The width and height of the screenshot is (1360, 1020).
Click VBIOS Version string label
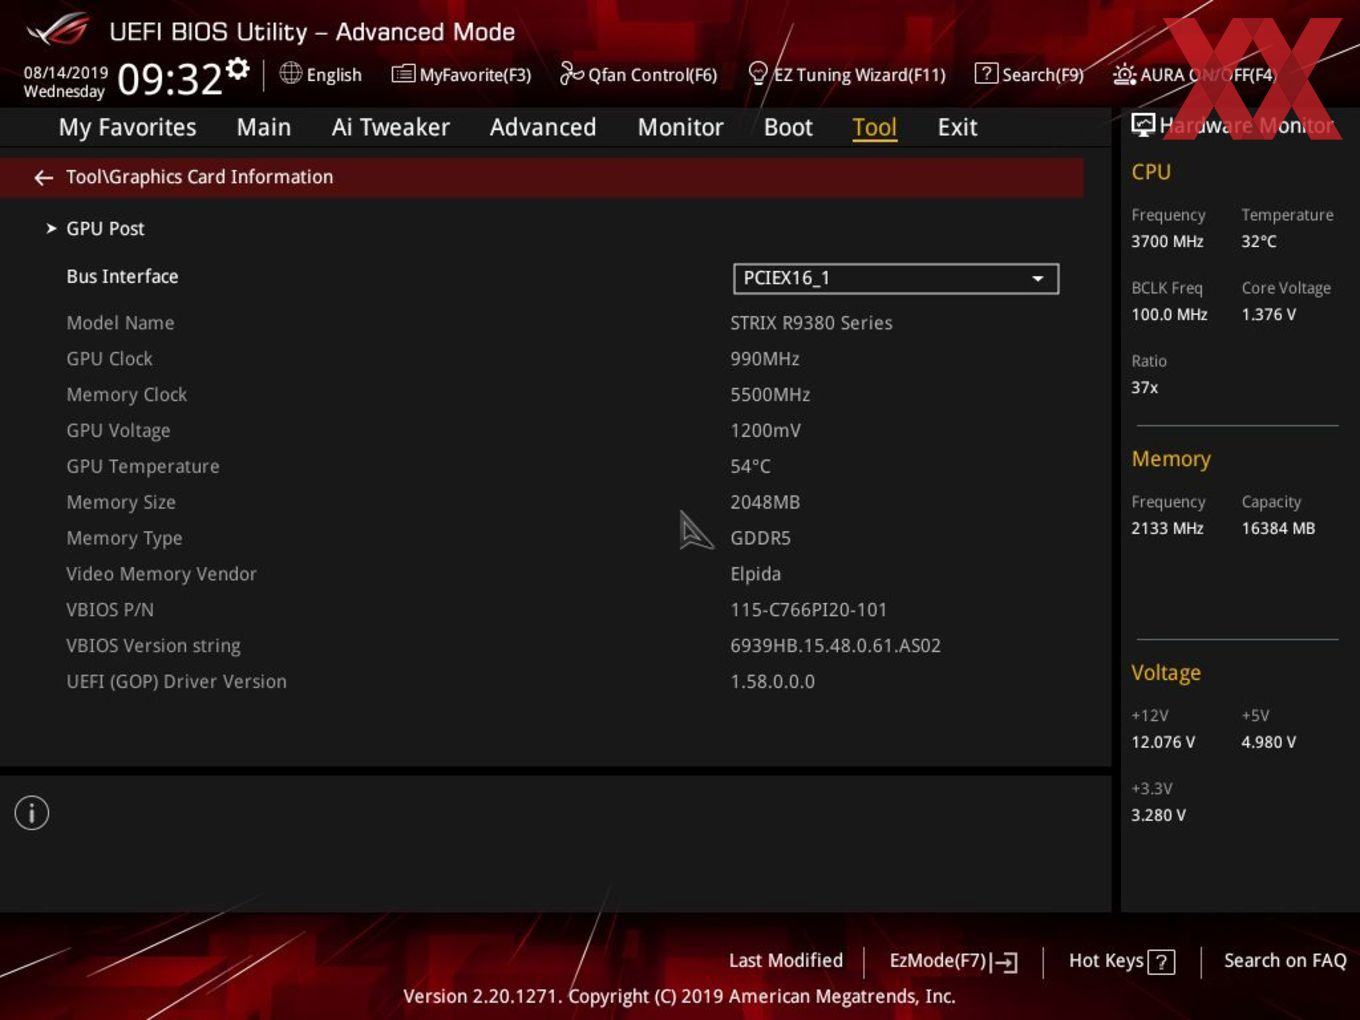click(153, 646)
